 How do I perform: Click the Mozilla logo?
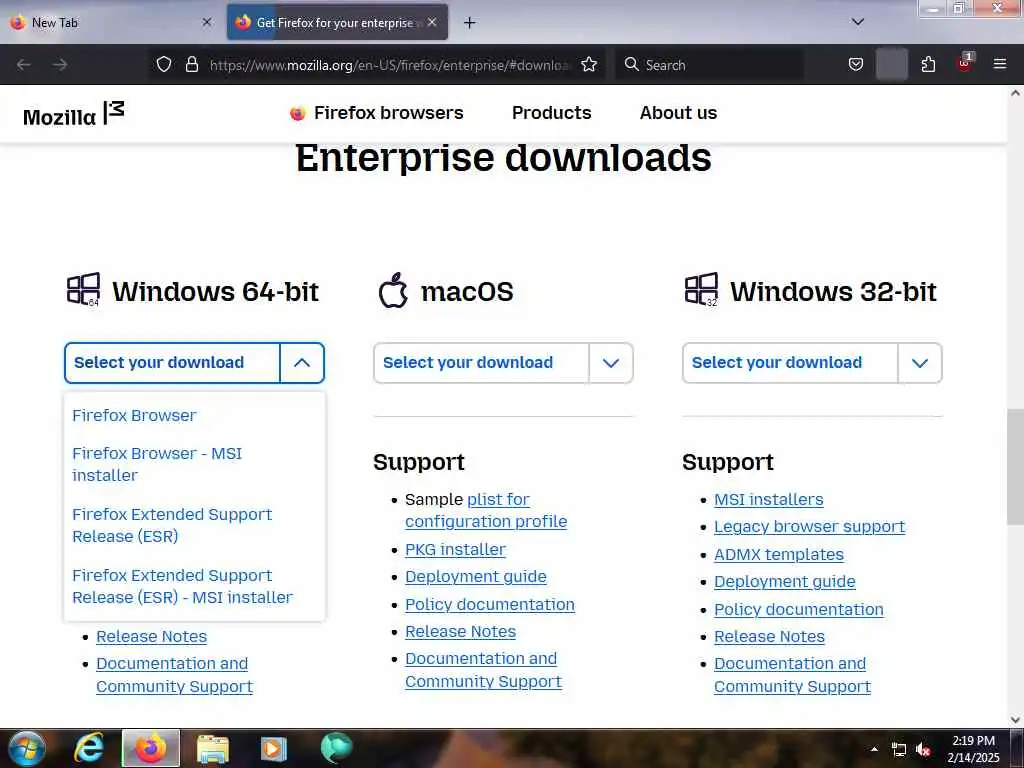[73, 114]
